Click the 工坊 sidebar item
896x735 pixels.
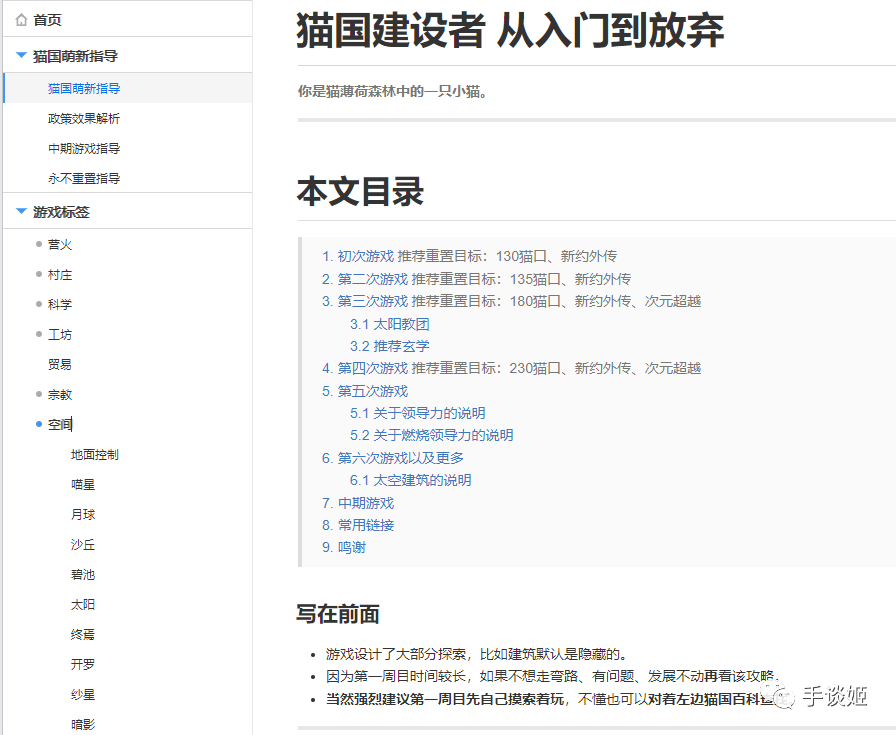[x=60, y=335]
